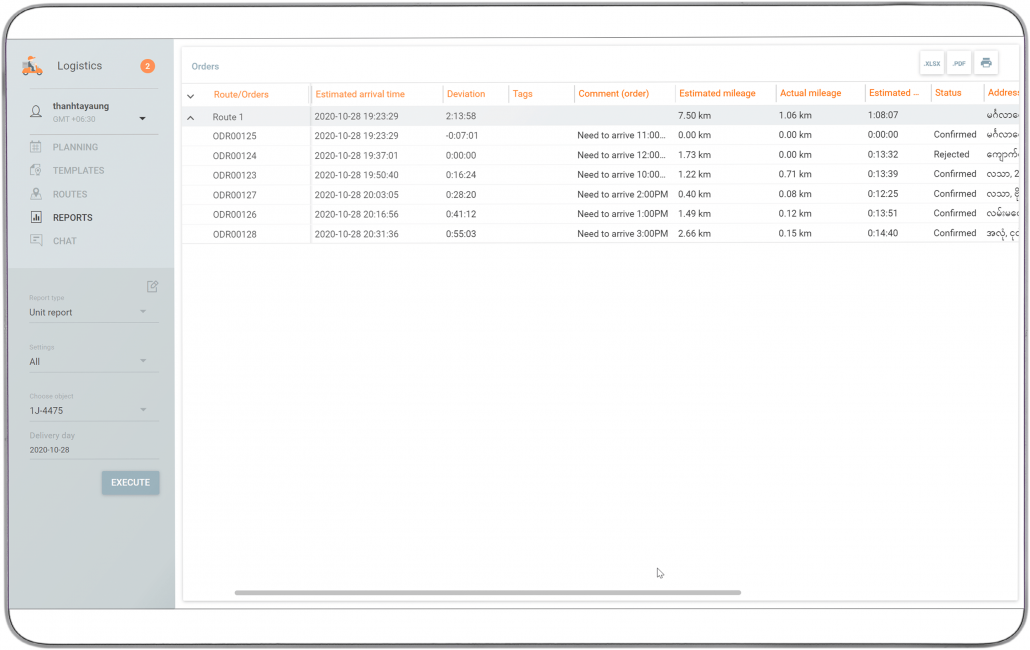Export the report as .XLSX
The image size is (1030, 650).
click(x=931, y=62)
